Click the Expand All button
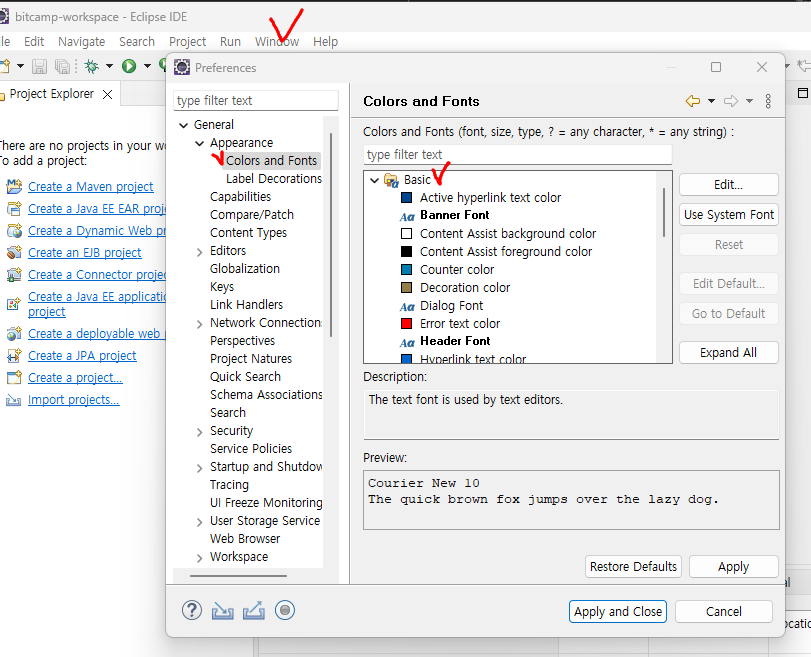The width and height of the screenshot is (811, 657). pos(728,353)
